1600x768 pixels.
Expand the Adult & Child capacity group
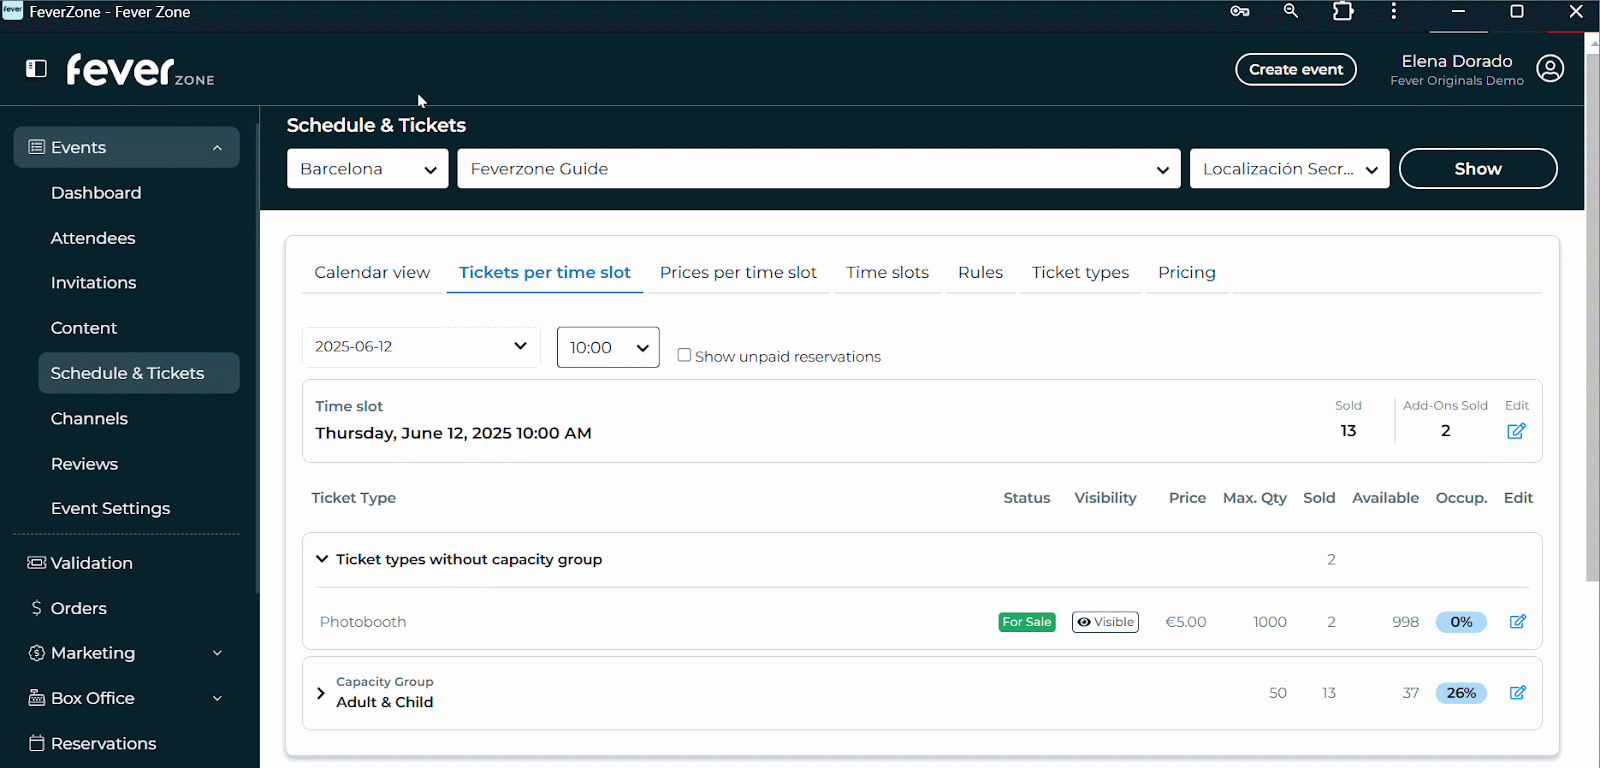click(x=321, y=693)
